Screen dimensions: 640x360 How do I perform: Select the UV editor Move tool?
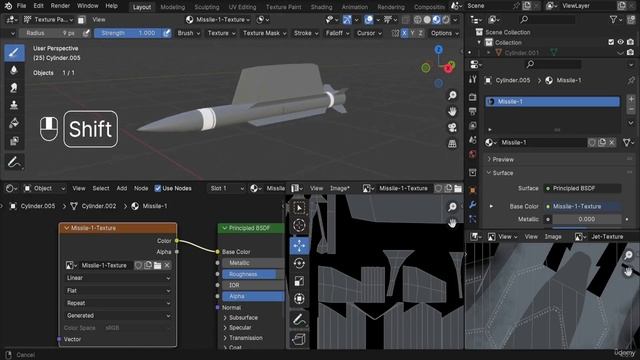[299, 246]
